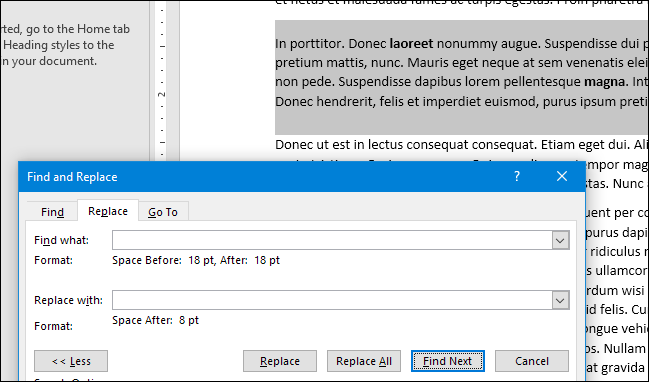
Task: Collapse options with the << Less button
Action: [71, 361]
